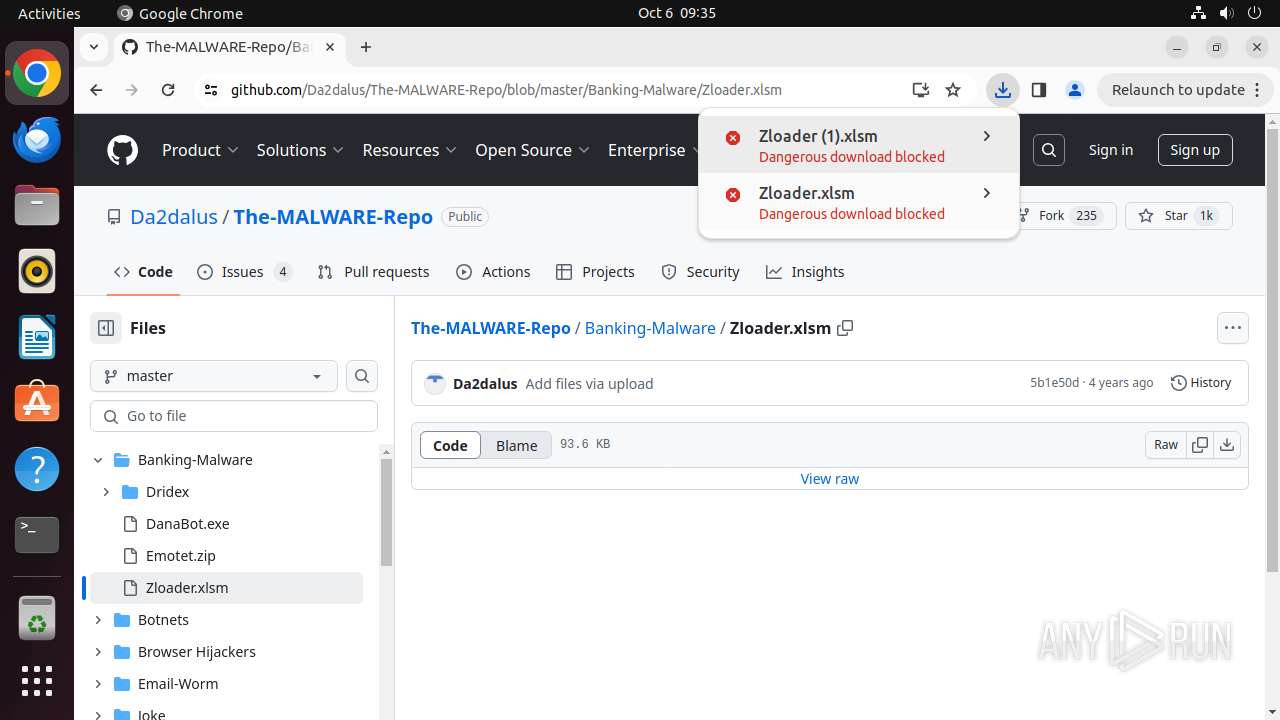Open the commit History
The width and height of the screenshot is (1280, 720).
click(x=1201, y=383)
